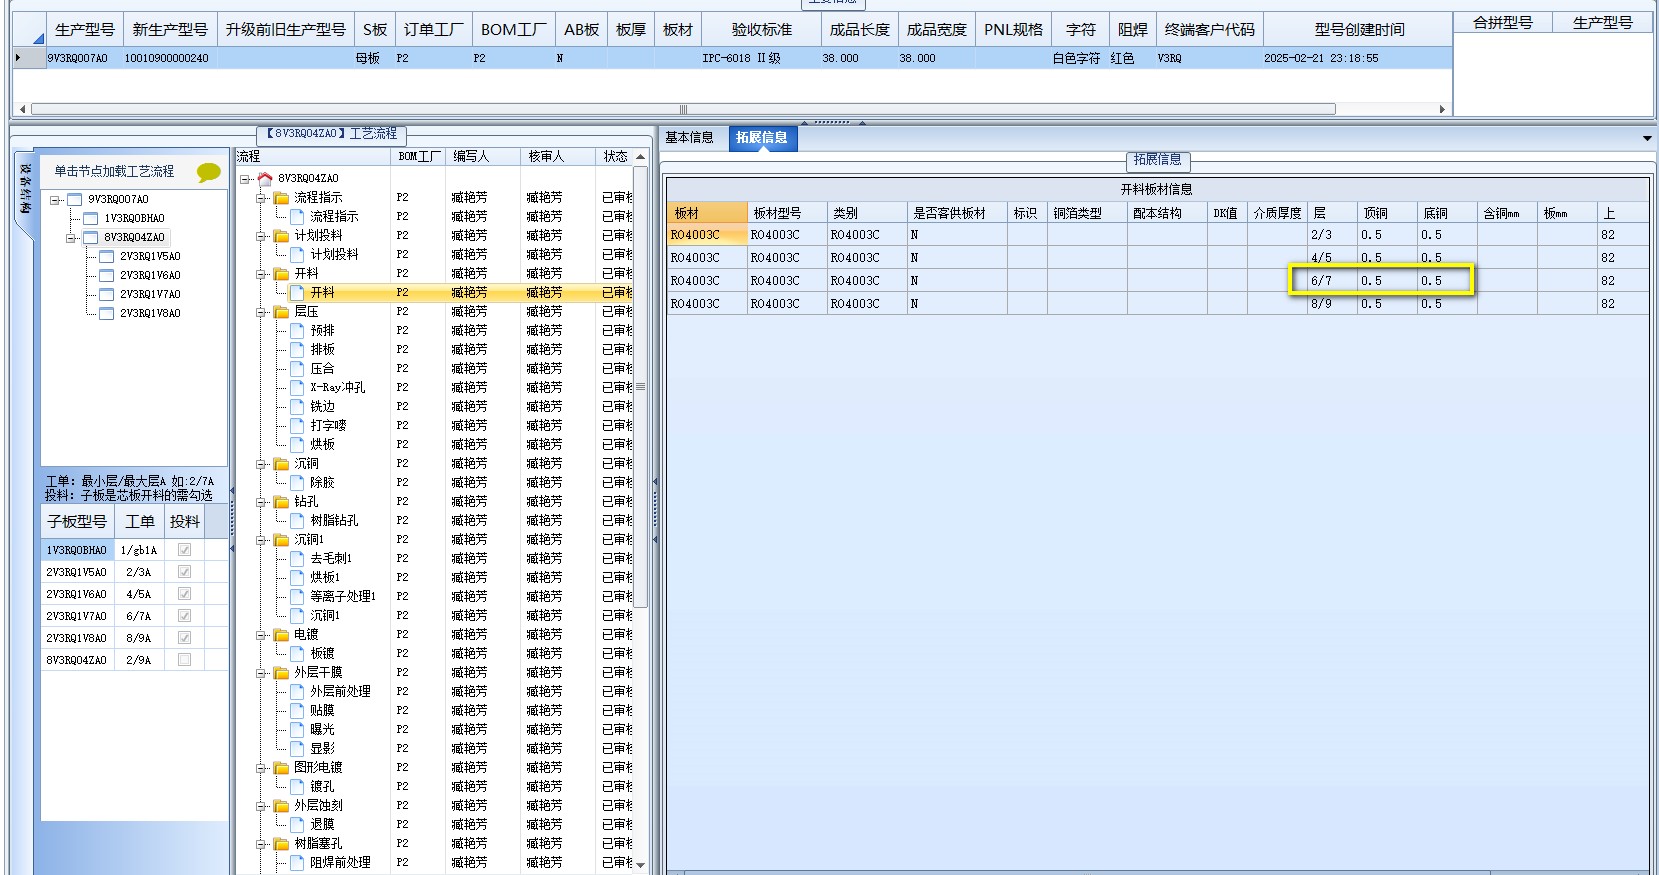Collapse the 9V3RQ007A0 tree node
The image size is (1659, 875).
click(x=56, y=200)
